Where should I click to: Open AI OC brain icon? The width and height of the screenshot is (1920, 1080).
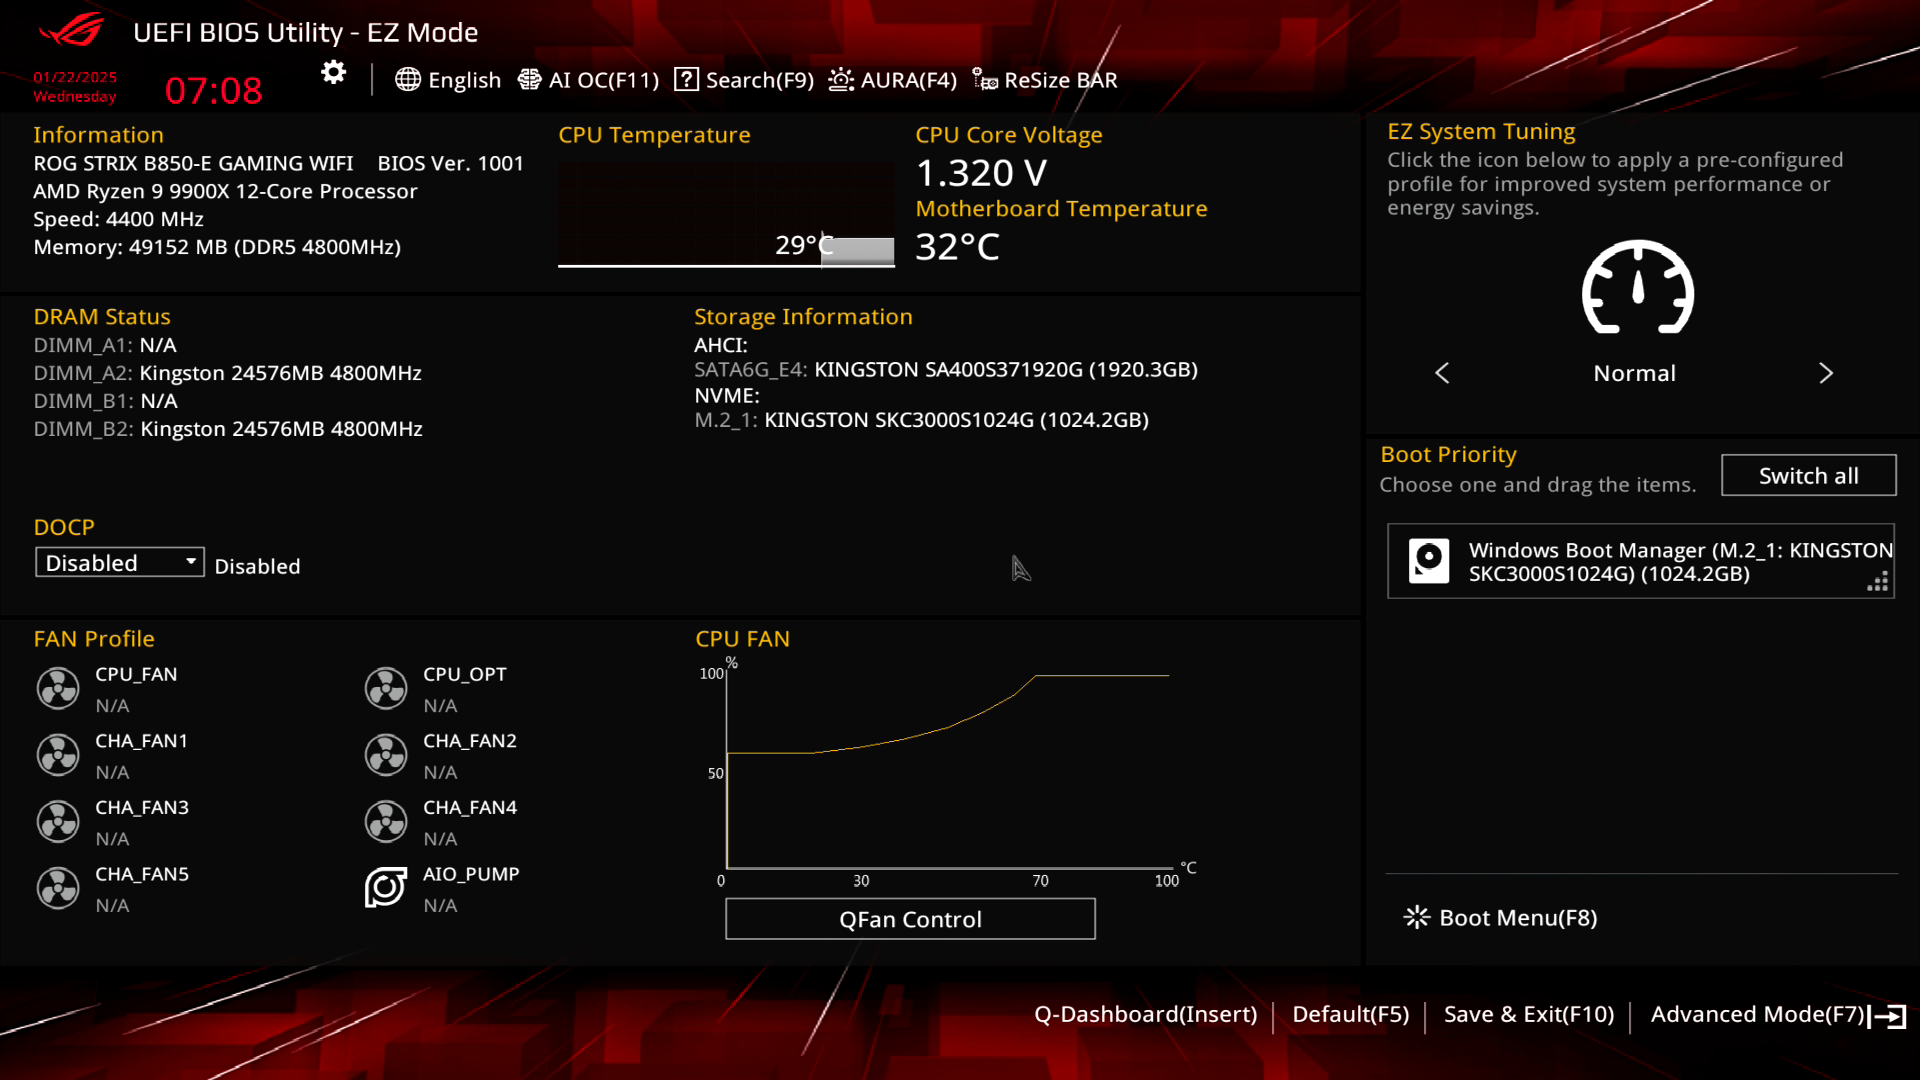tap(529, 80)
